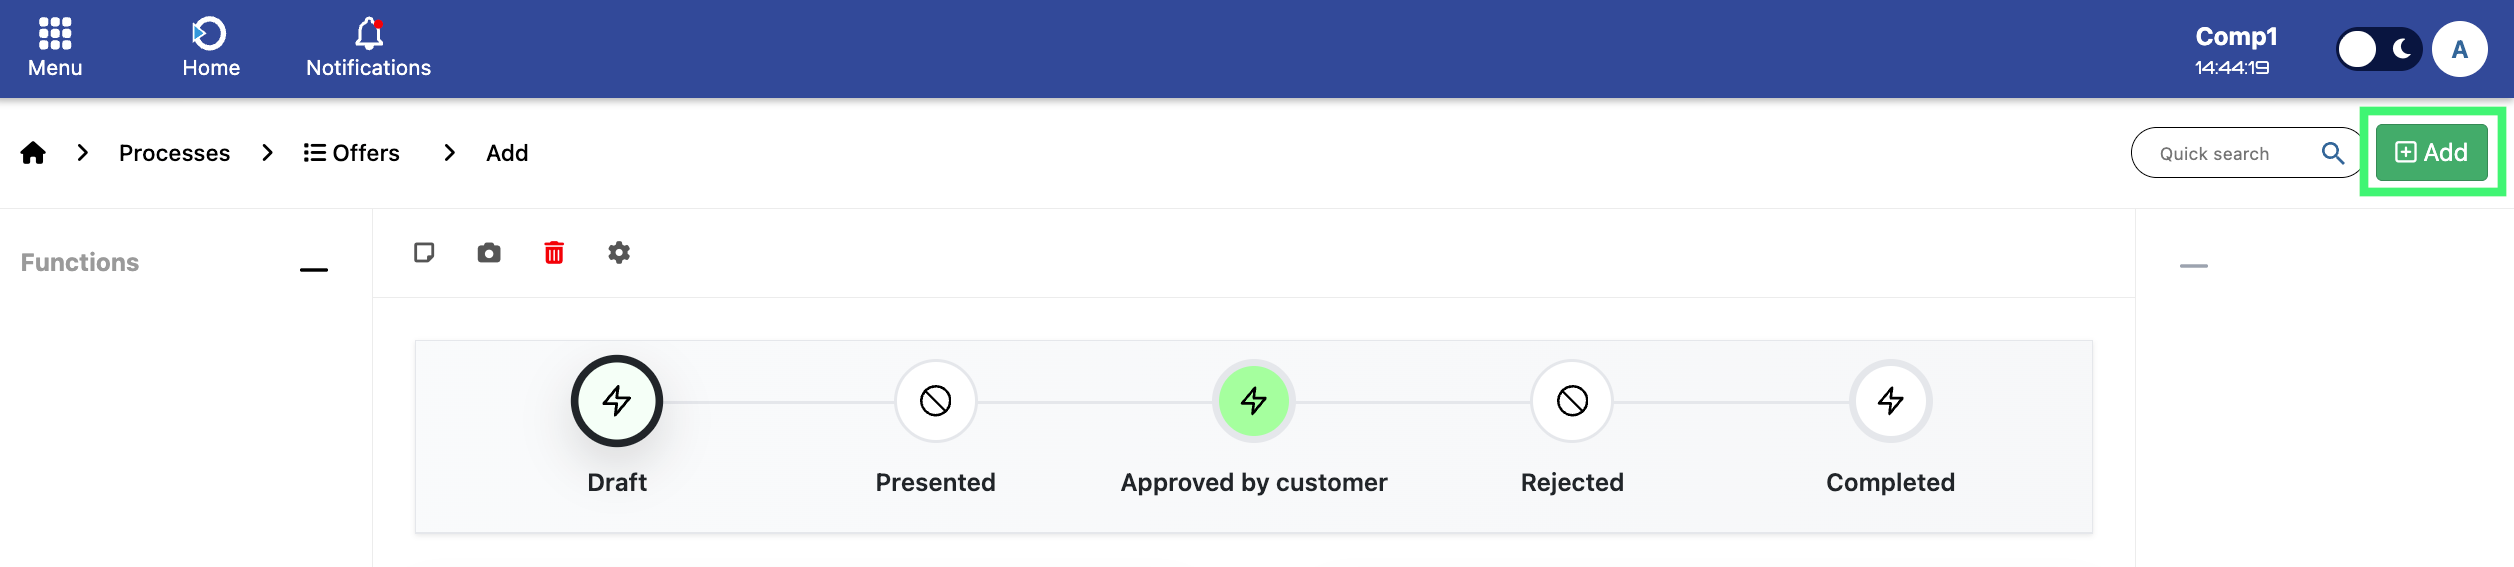Screen dimensions: 2514x567
Task: Click the home breadcrumb icon
Action: pyautogui.click(x=33, y=153)
